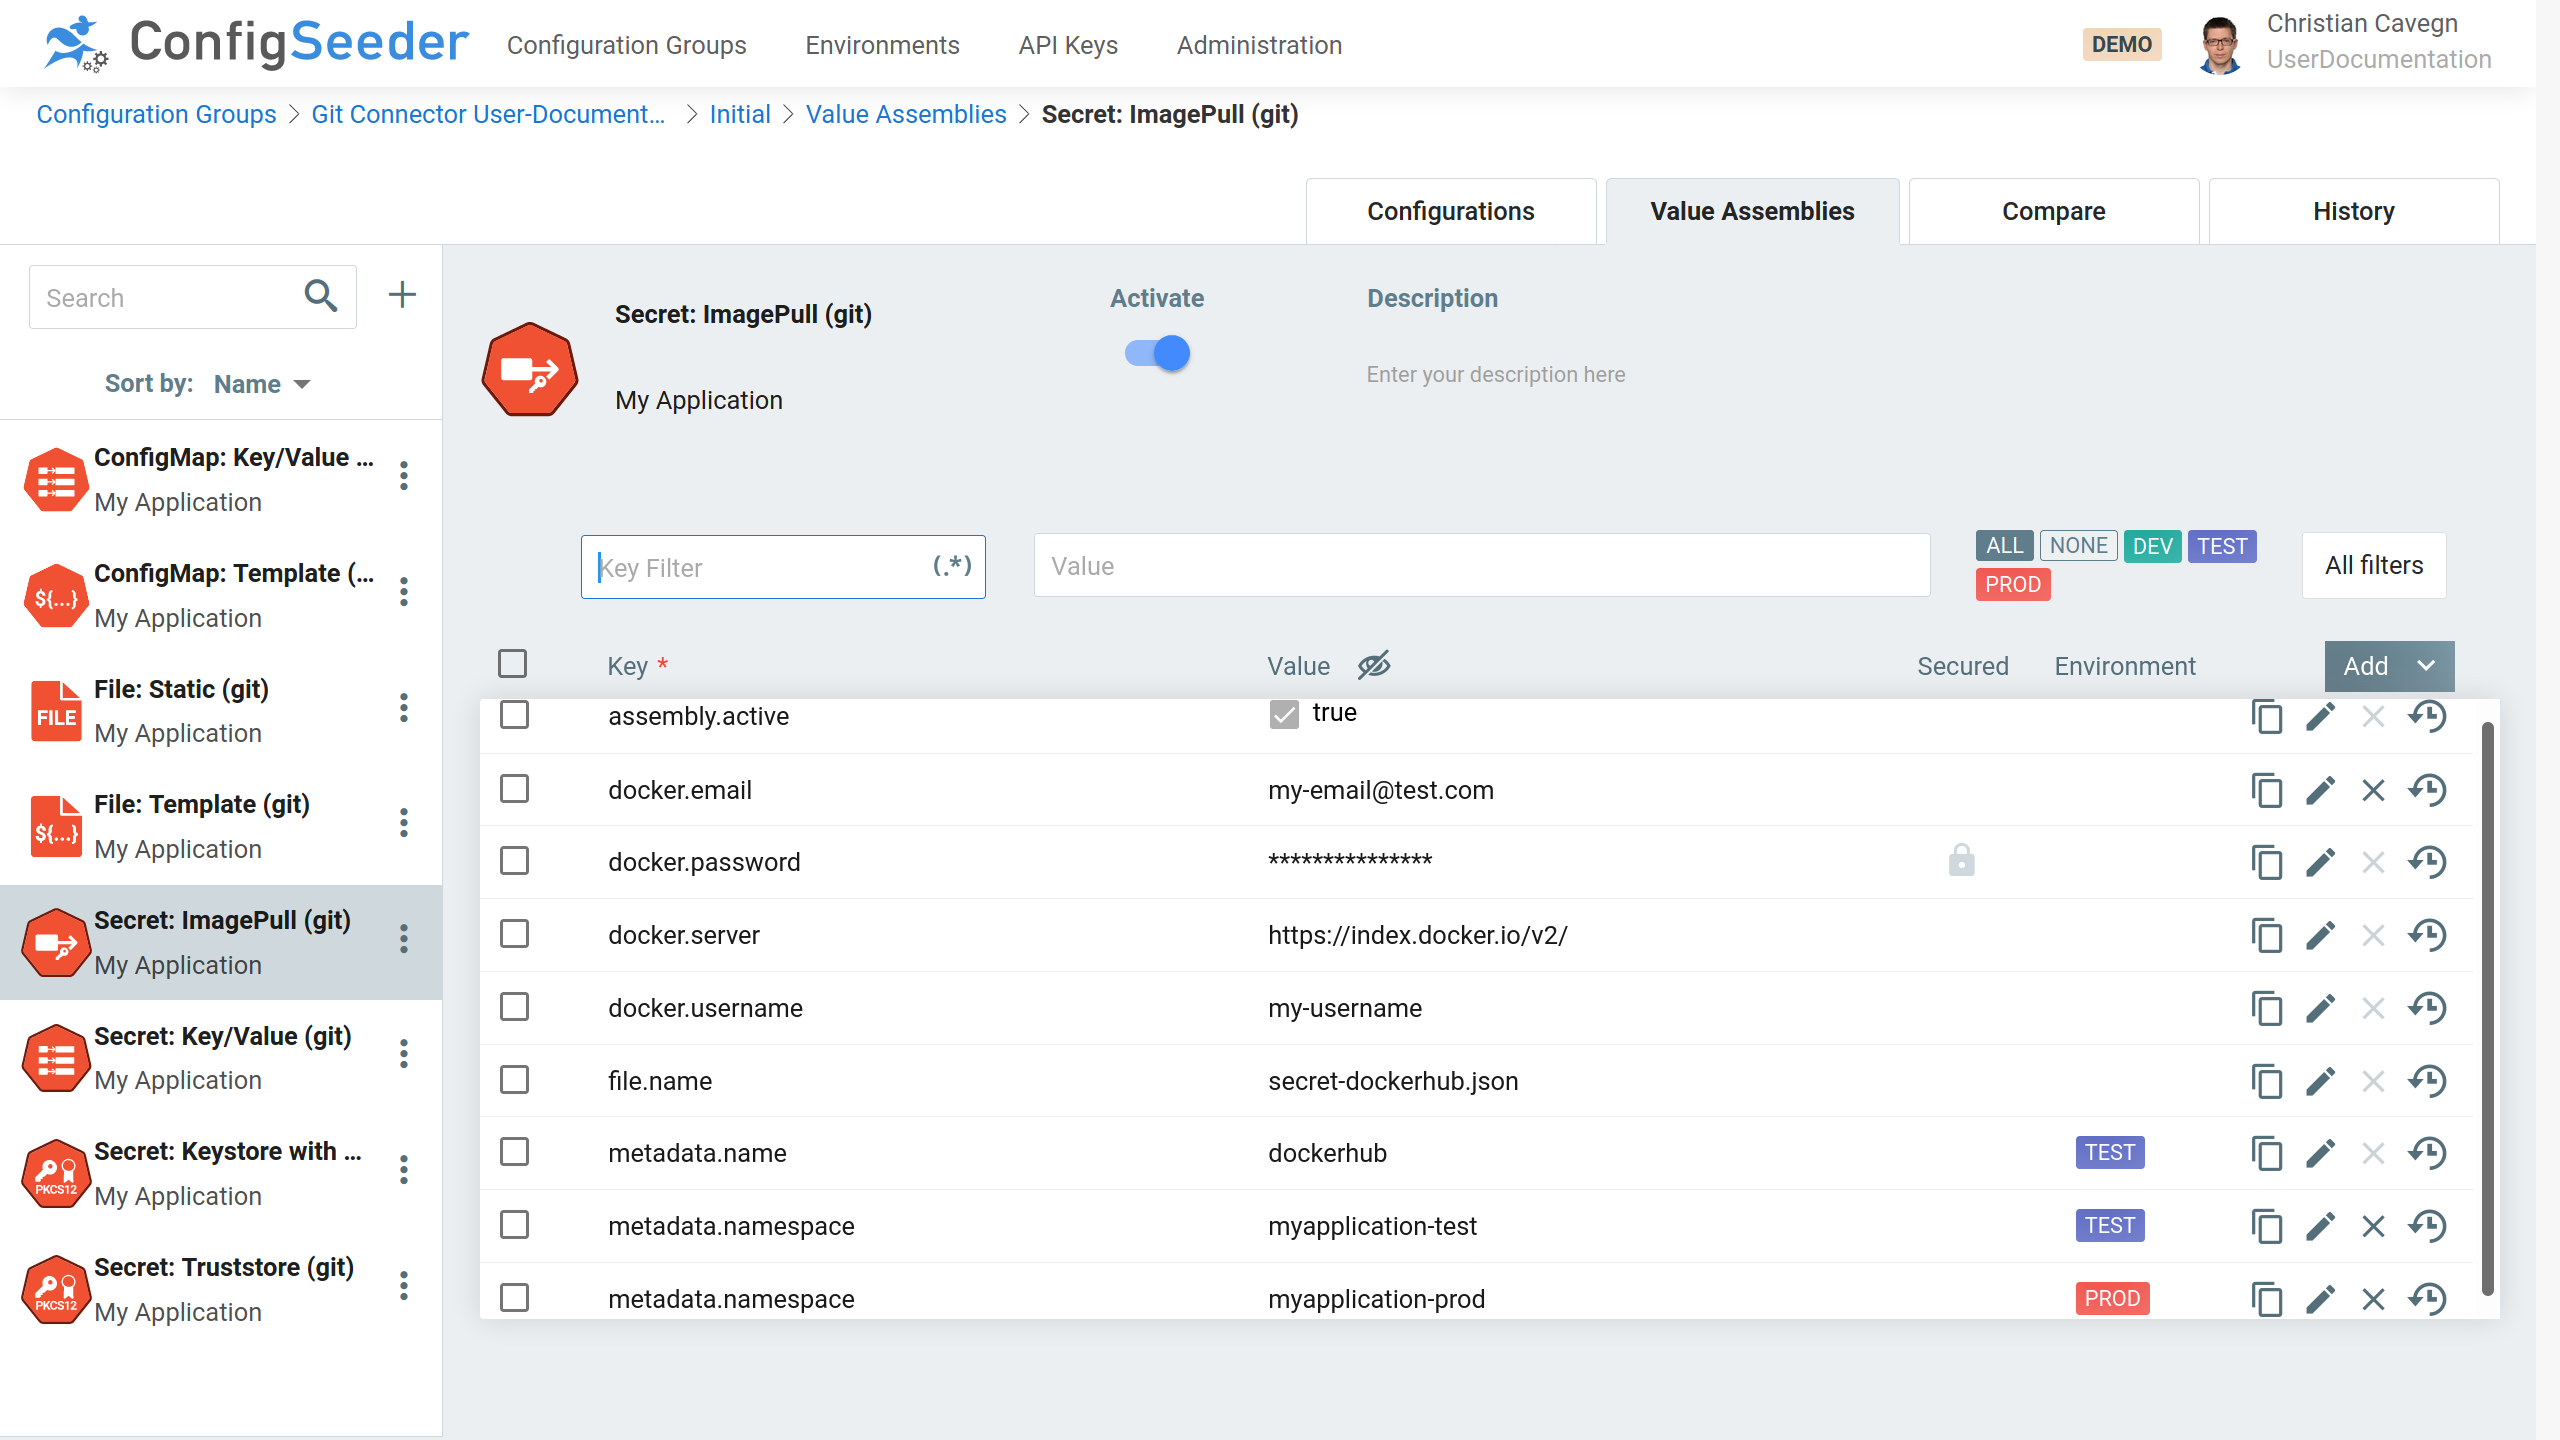
Task: Expand All filters dropdown panel
Action: click(x=2374, y=566)
